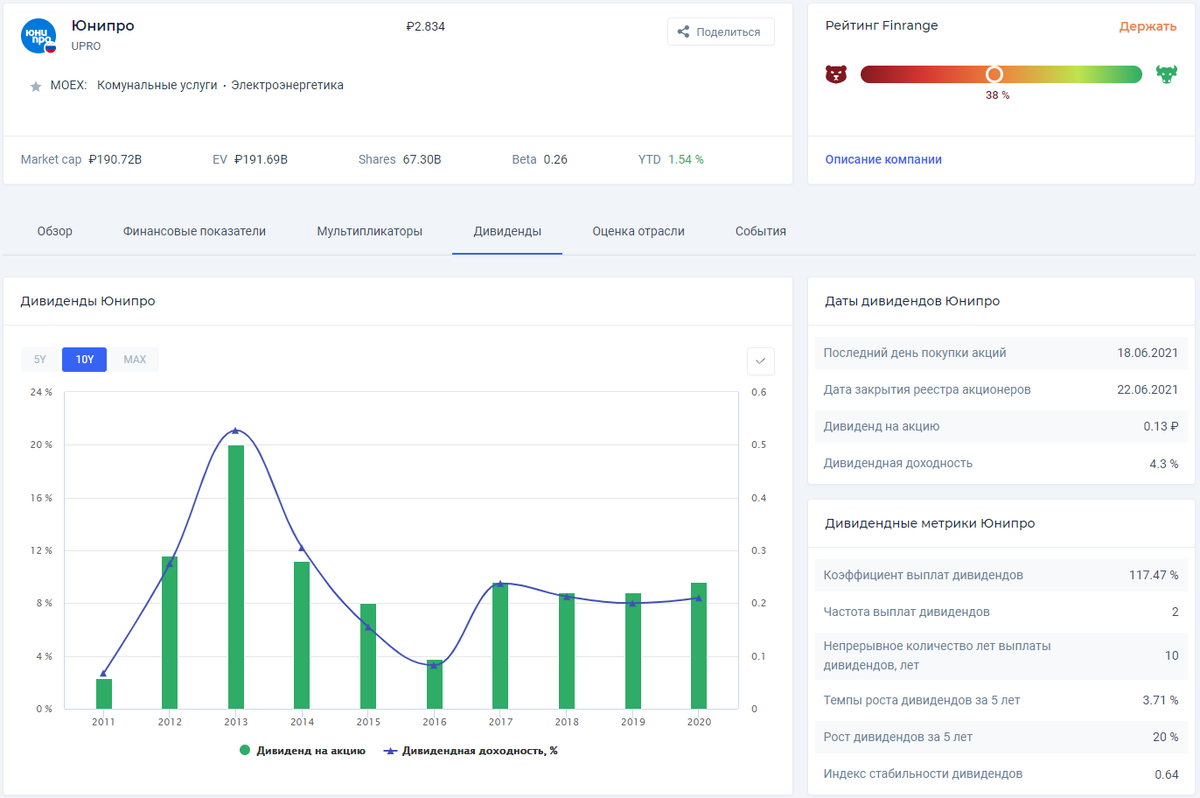Click the Последний день покупки акций row
Screen dimensions: 1200x798
[x=1001, y=353]
